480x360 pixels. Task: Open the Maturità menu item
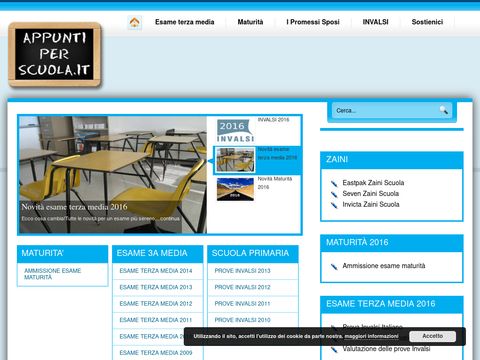tap(250, 22)
